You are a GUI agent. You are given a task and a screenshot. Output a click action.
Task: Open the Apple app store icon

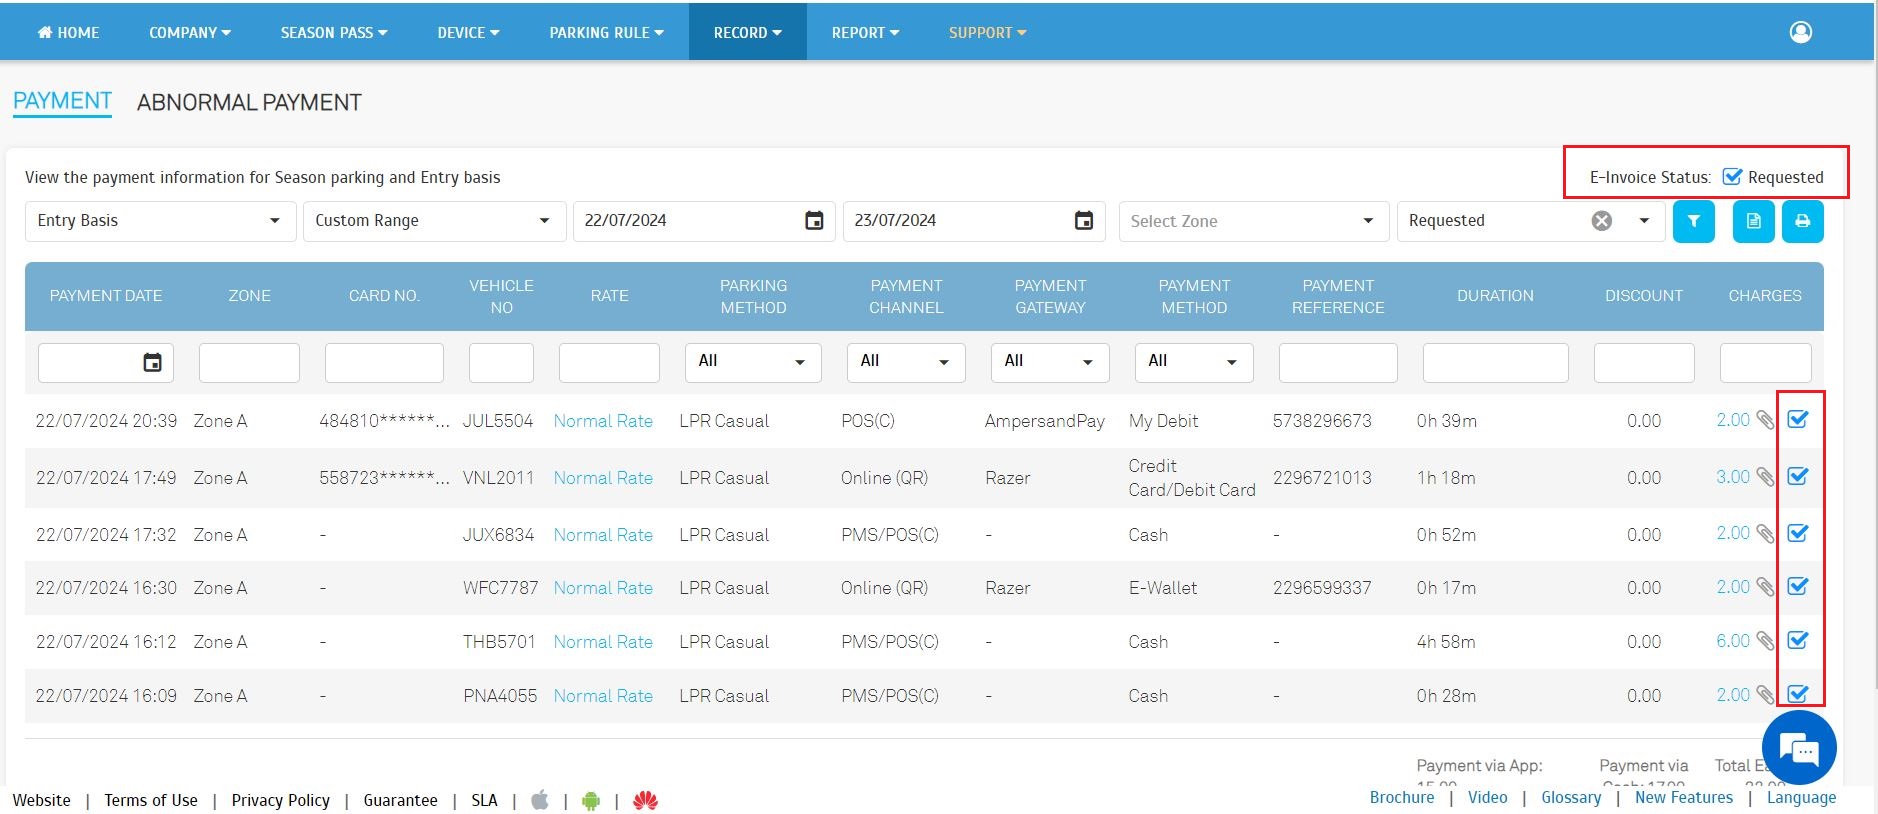(540, 800)
